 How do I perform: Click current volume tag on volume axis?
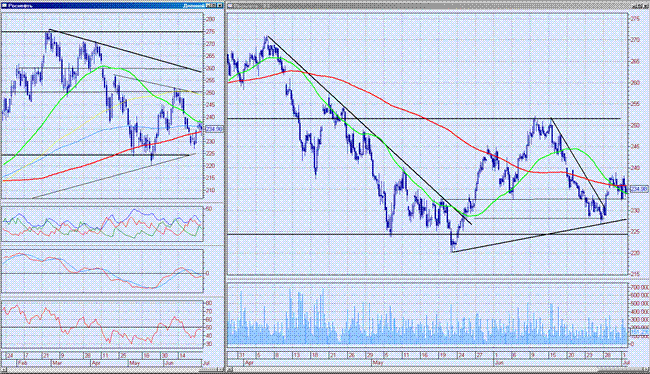coord(639,332)
